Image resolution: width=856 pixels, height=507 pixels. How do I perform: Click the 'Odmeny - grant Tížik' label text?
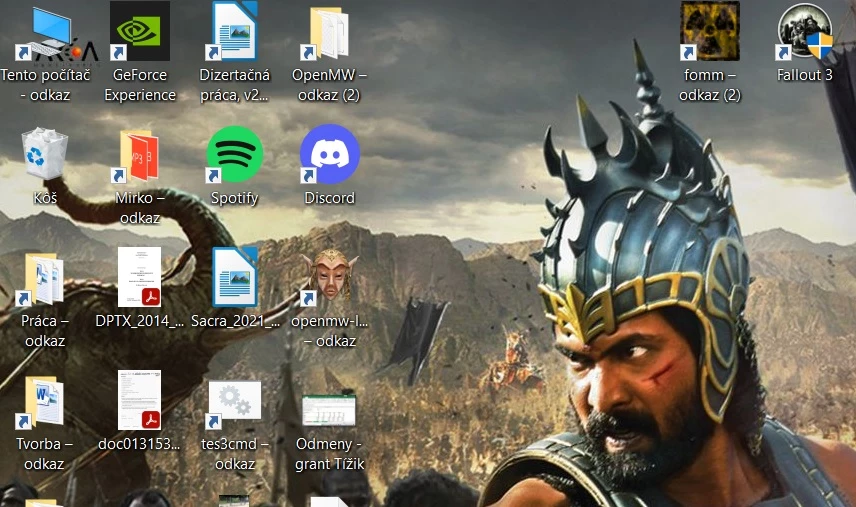tap(329, 454)
